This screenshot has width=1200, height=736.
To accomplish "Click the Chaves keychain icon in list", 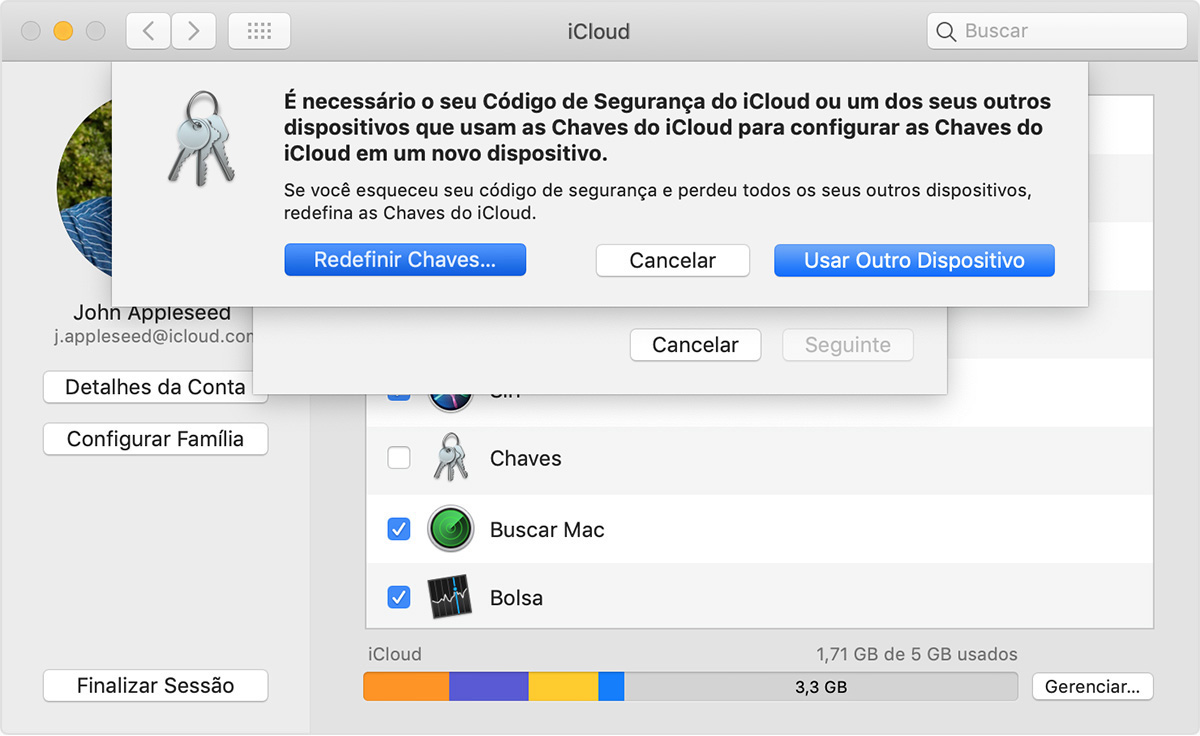I will [x=450, y=459].
